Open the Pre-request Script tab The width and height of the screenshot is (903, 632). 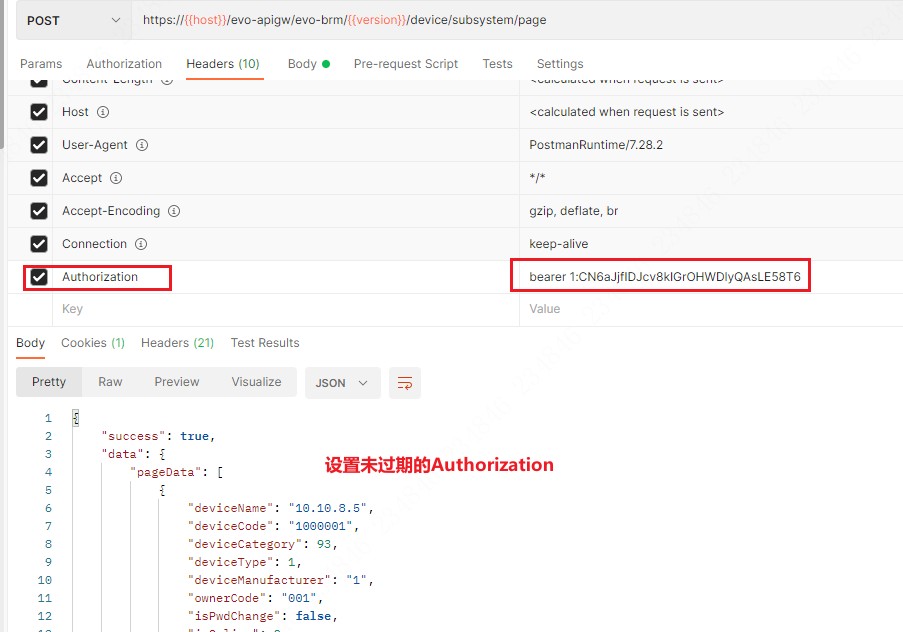(405, 64)
